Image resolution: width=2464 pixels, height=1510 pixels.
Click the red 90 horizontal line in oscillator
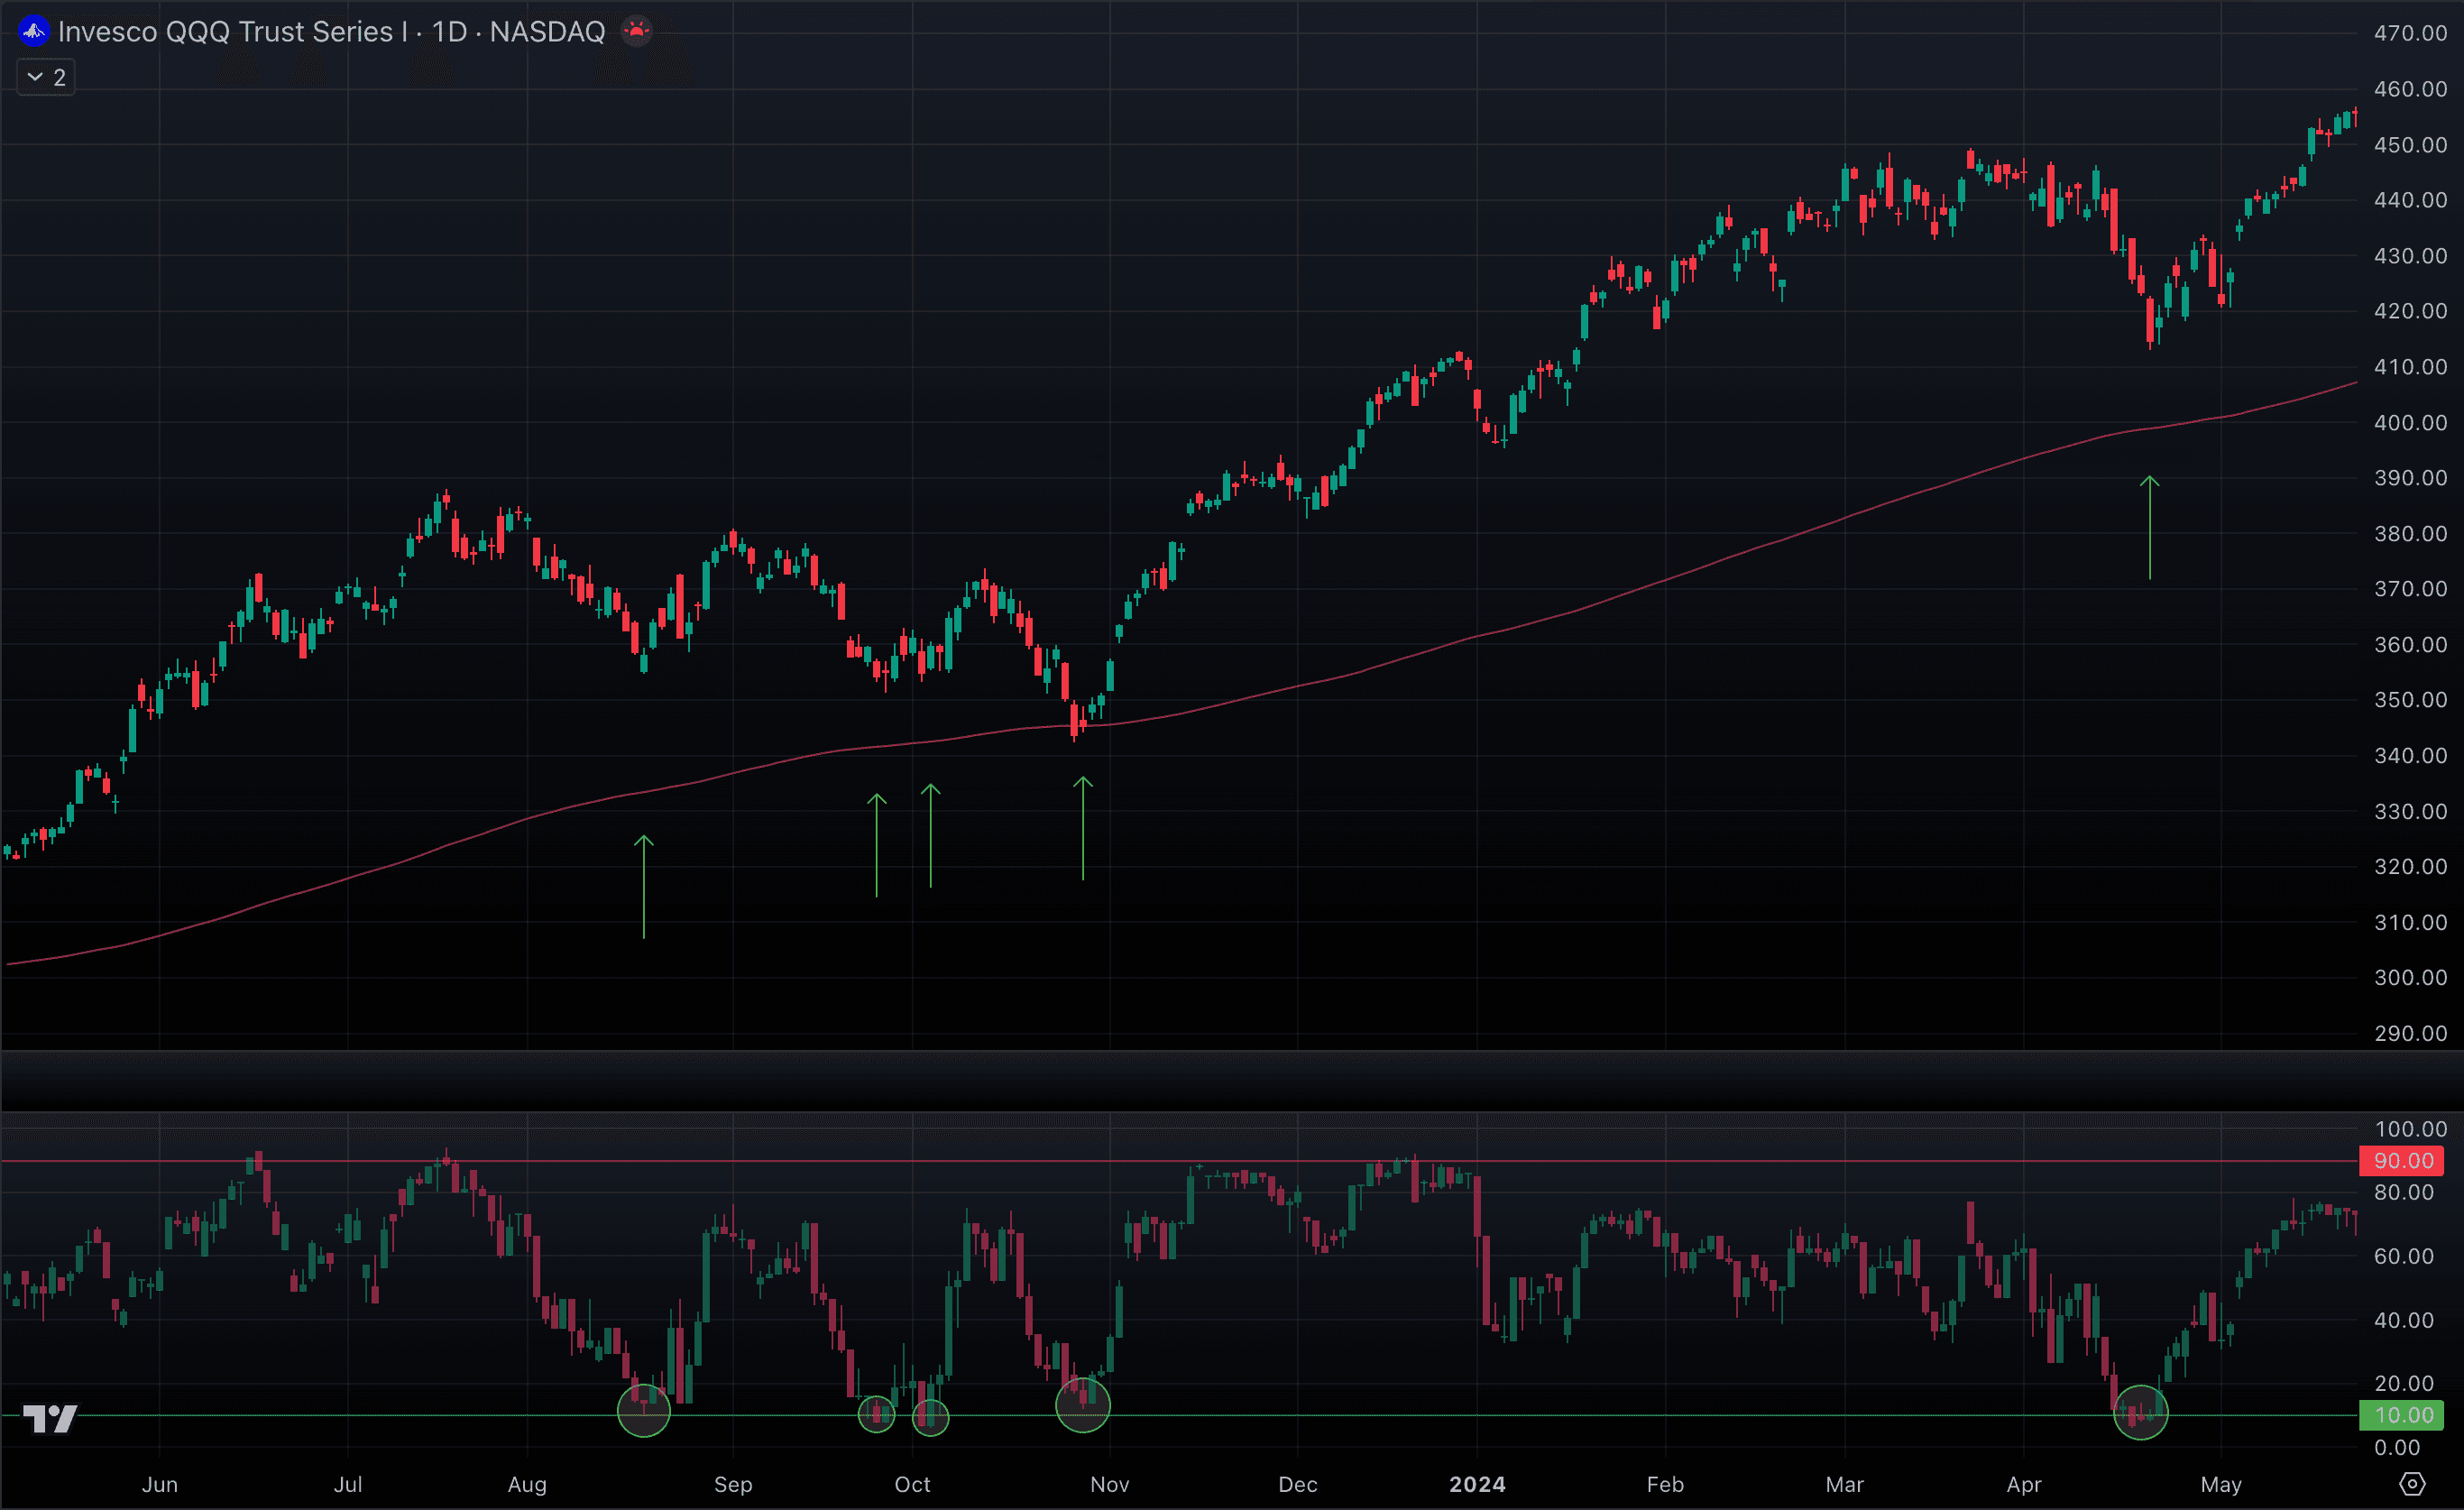1000,1161
